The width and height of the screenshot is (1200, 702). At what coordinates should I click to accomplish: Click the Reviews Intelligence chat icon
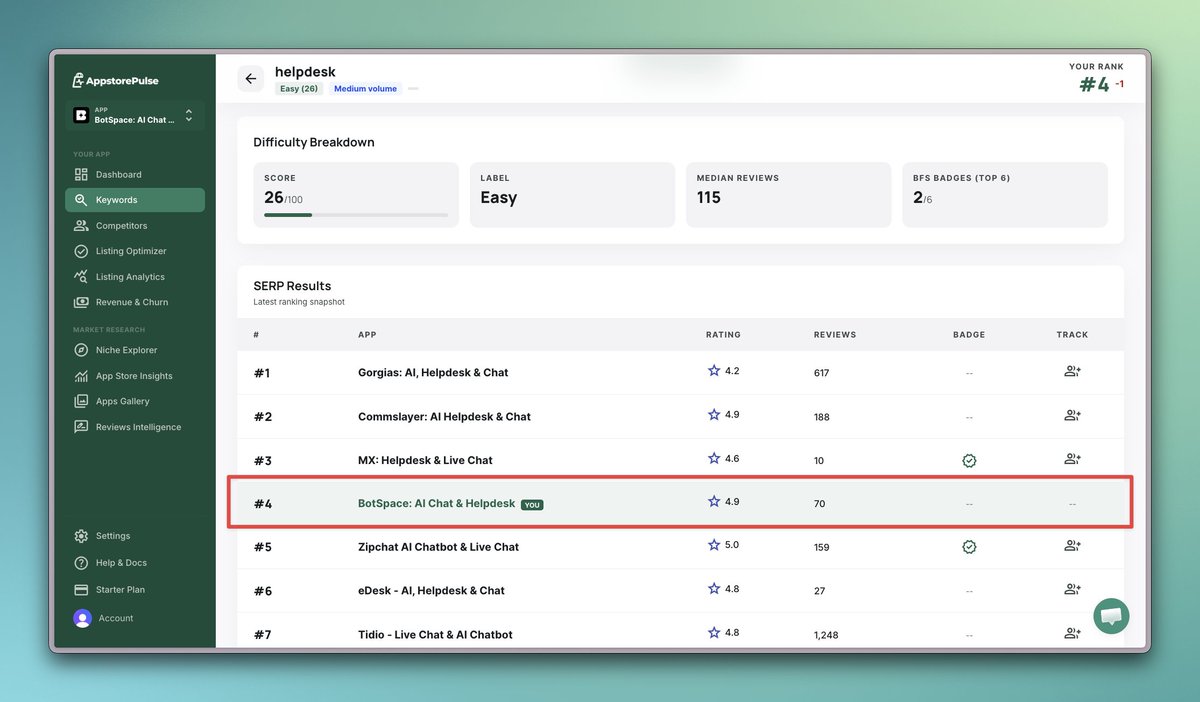pyautogui.click(x=81, y=427)
